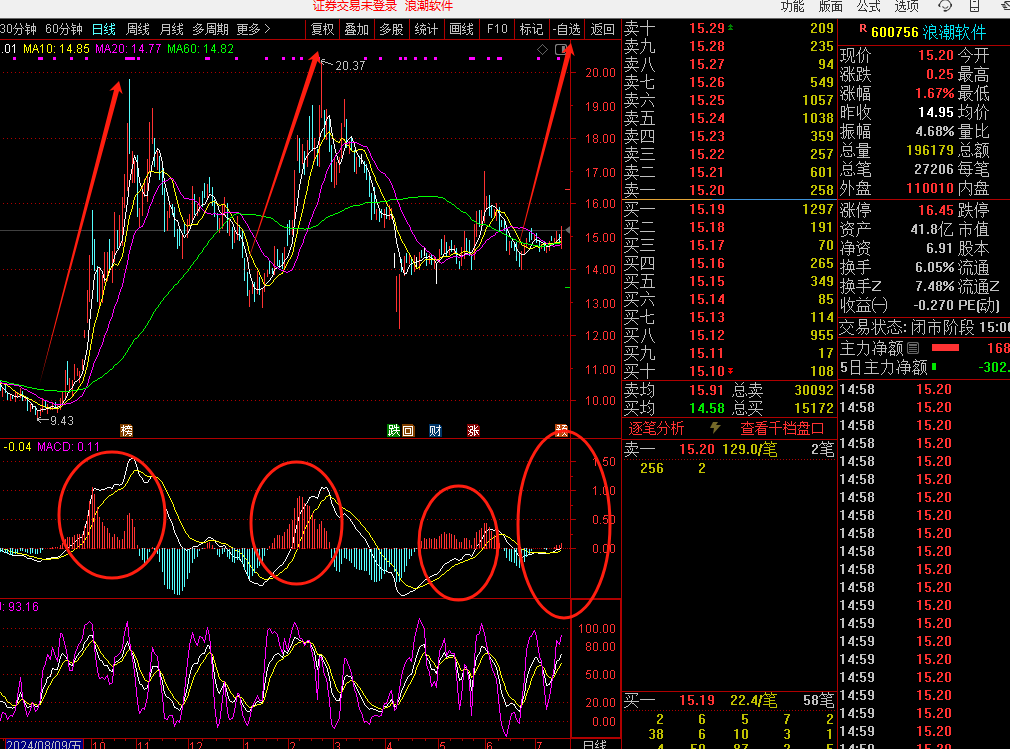
Task: Click the 总量 196179 value
Action: (929, 150)
